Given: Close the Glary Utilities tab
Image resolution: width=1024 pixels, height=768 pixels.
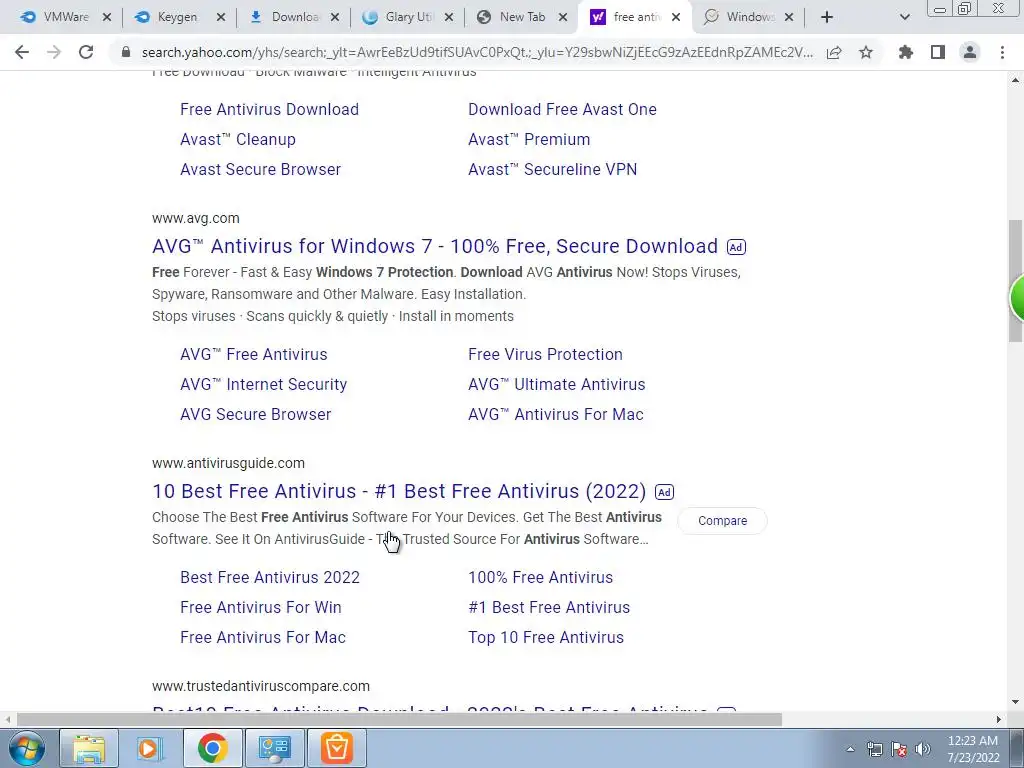Looking at the screenshot, I should coord(449,18).
